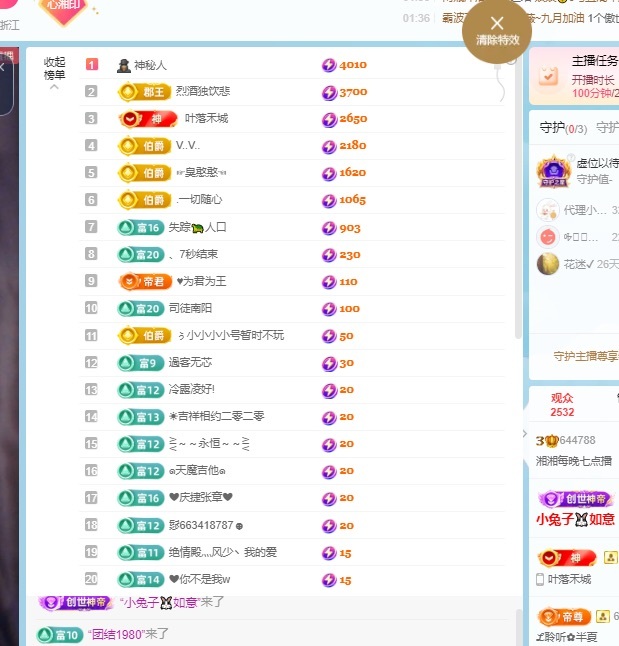This screenshot has width=619, height=646.
Task: Click the 创世神帝 badge in entry message
Action: 77,603
